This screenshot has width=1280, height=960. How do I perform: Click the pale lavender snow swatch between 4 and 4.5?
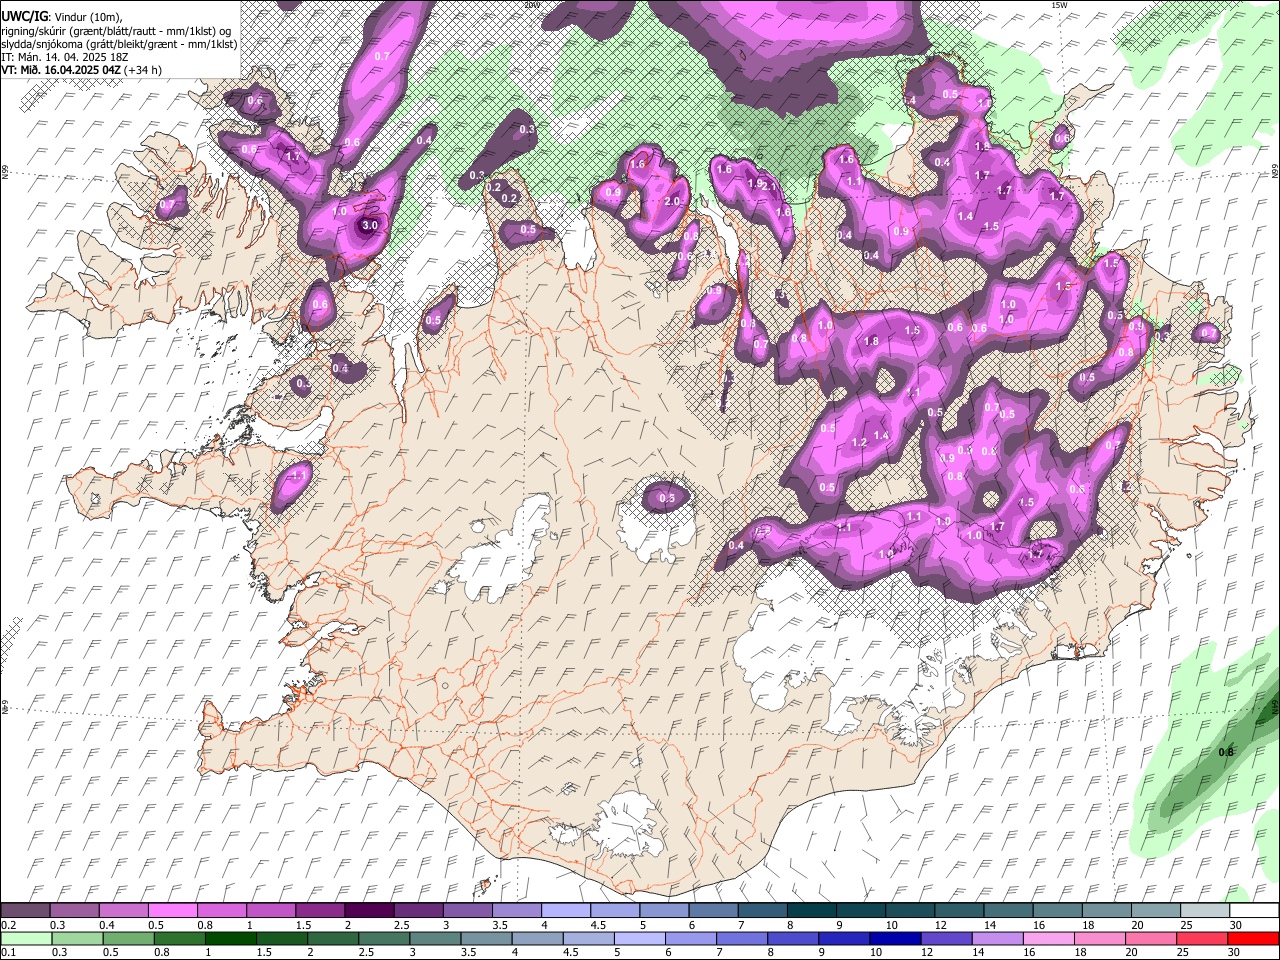pyautogui.click(x=565, y=910)
